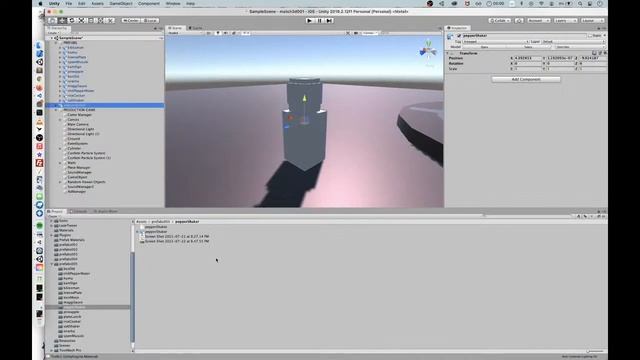Click the Transform preset icon
640x360 pixels.
[x=600, y=53]
